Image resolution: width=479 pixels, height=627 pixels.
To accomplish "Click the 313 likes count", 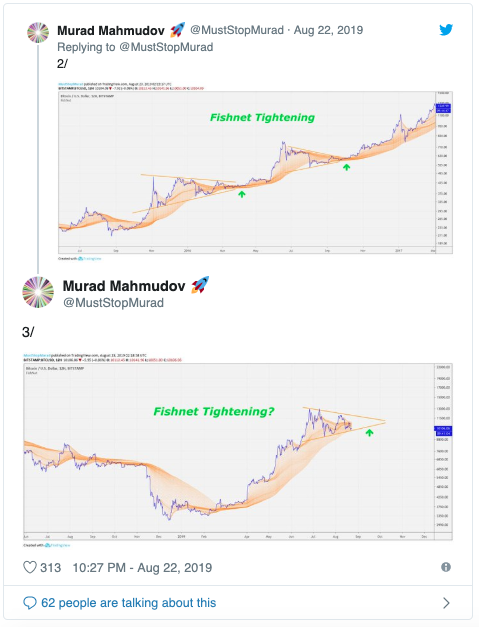I will pos(50,567).
